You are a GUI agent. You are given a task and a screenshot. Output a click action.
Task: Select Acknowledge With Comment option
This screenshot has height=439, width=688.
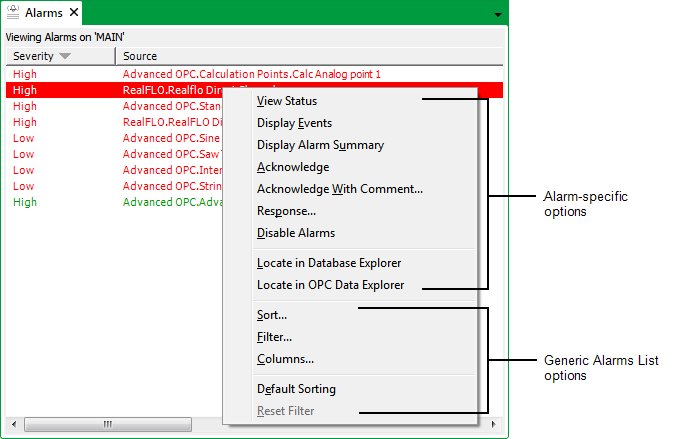[339, 189]
